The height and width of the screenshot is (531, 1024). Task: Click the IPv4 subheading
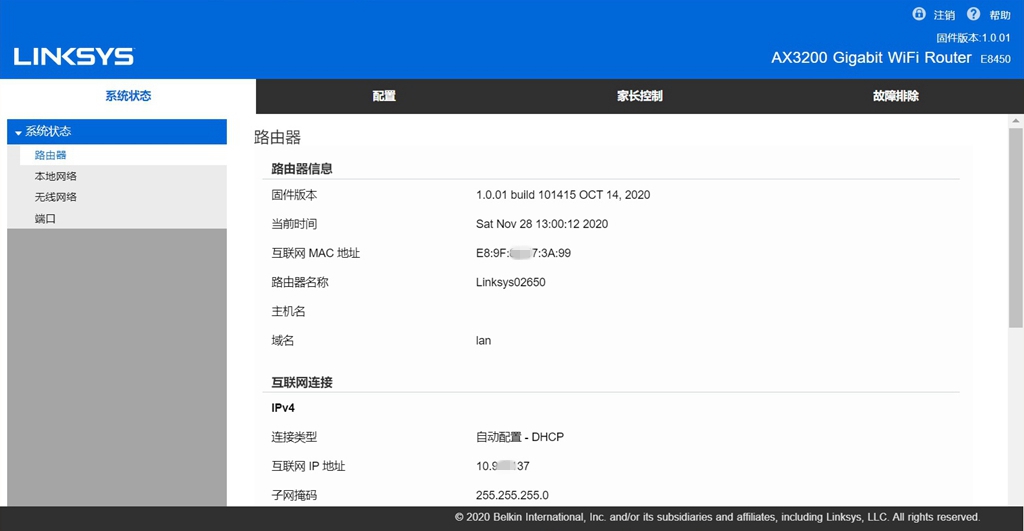[x=283, y=408]
